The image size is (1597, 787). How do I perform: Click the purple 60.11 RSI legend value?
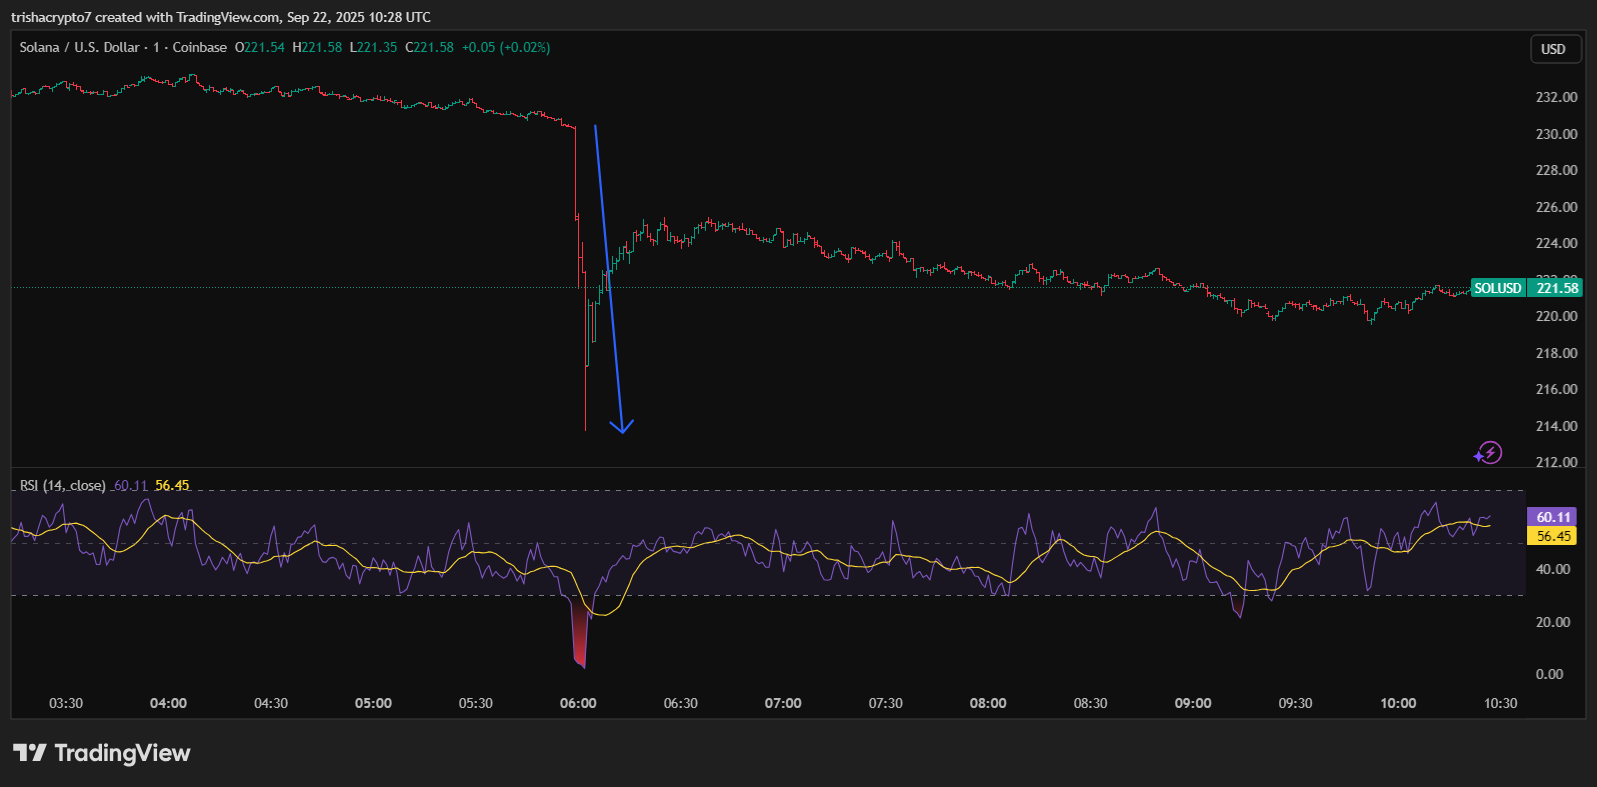(x=130, y=485)
